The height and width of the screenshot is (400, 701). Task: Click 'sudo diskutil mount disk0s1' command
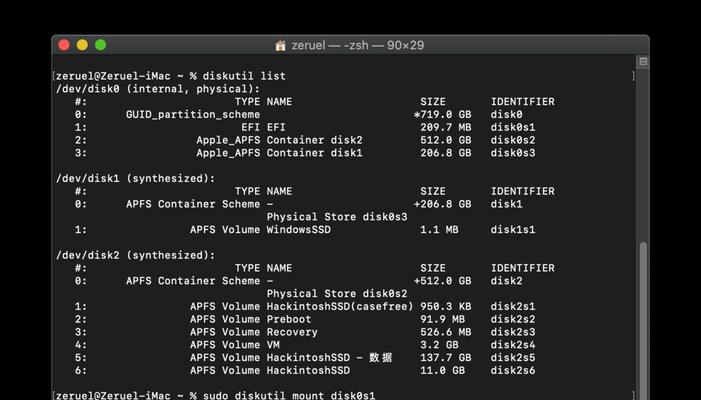coord(289,396)
